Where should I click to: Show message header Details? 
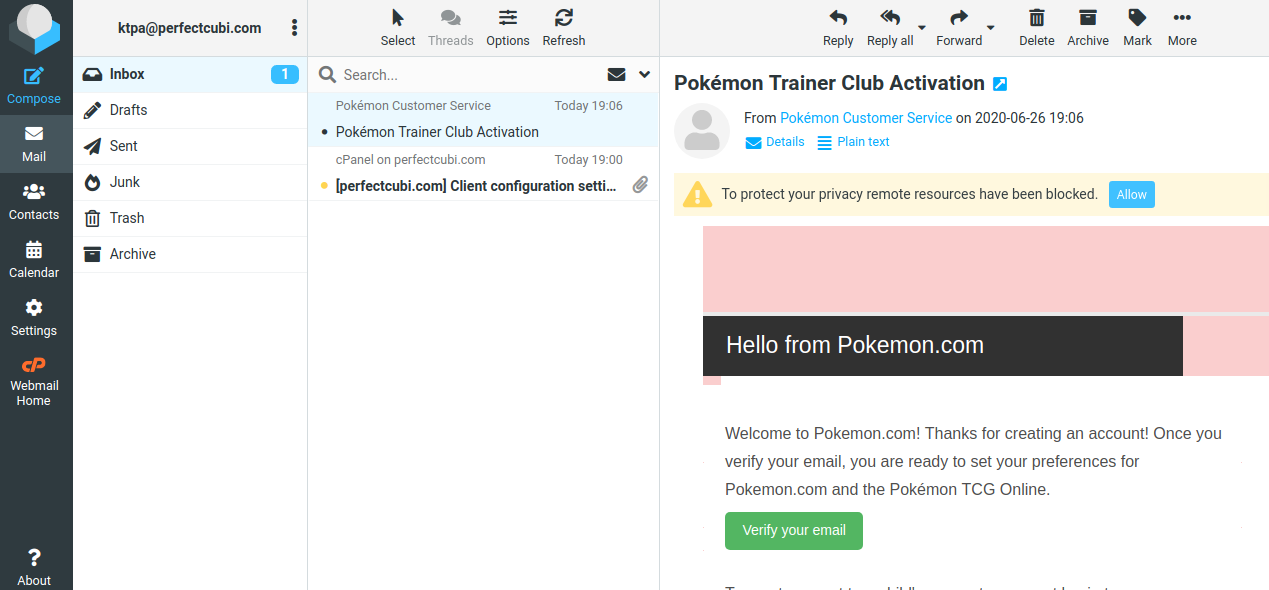(775, 142)
